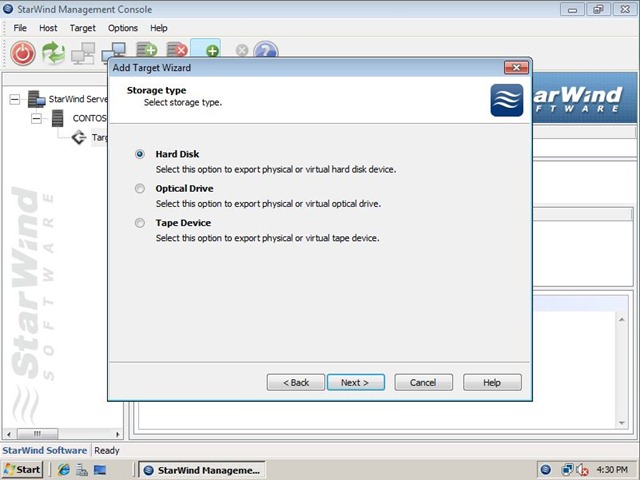The width and height of the screenshot is (640, 480).
Task: Click log panel scroll down arrow
Action: 622,423
